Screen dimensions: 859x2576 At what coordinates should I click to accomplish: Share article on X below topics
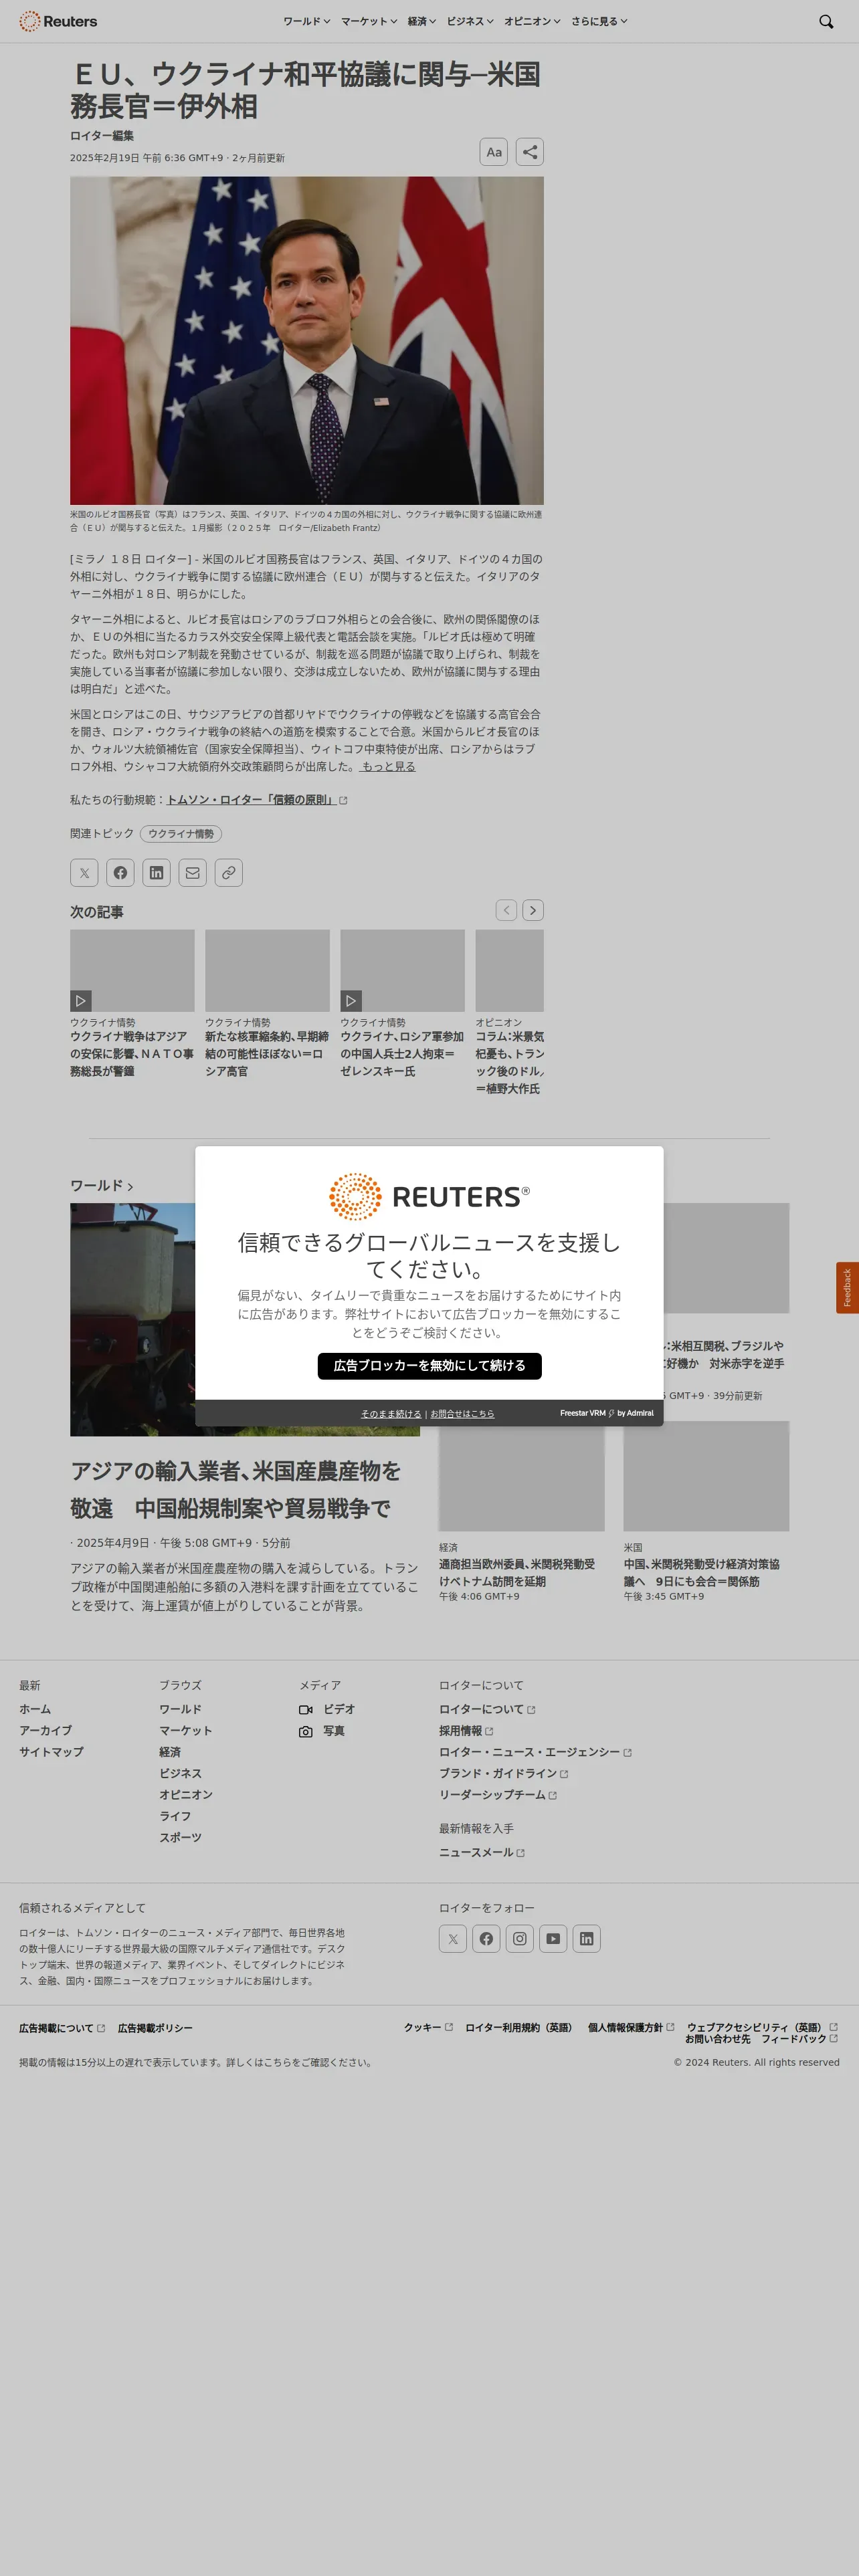(x=84, y=873)
